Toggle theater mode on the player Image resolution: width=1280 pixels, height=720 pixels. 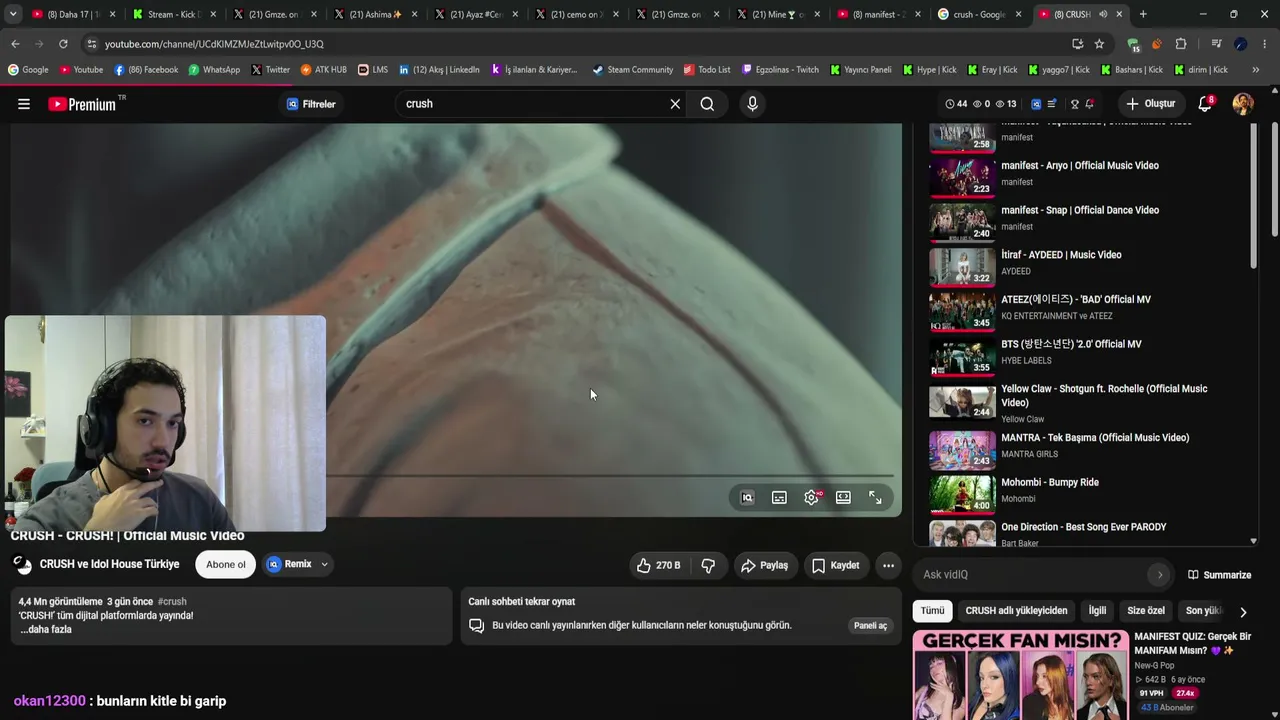tap(843, 497)
